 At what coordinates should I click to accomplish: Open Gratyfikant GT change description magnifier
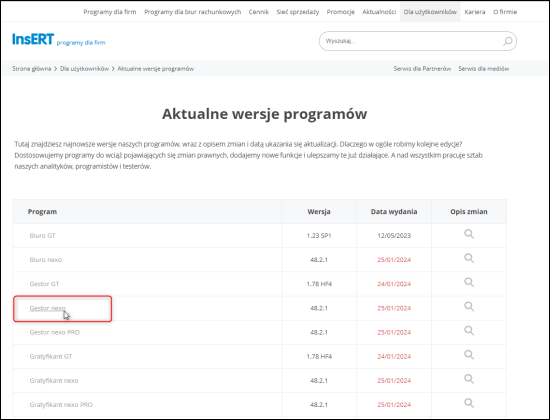click(469, 355)
